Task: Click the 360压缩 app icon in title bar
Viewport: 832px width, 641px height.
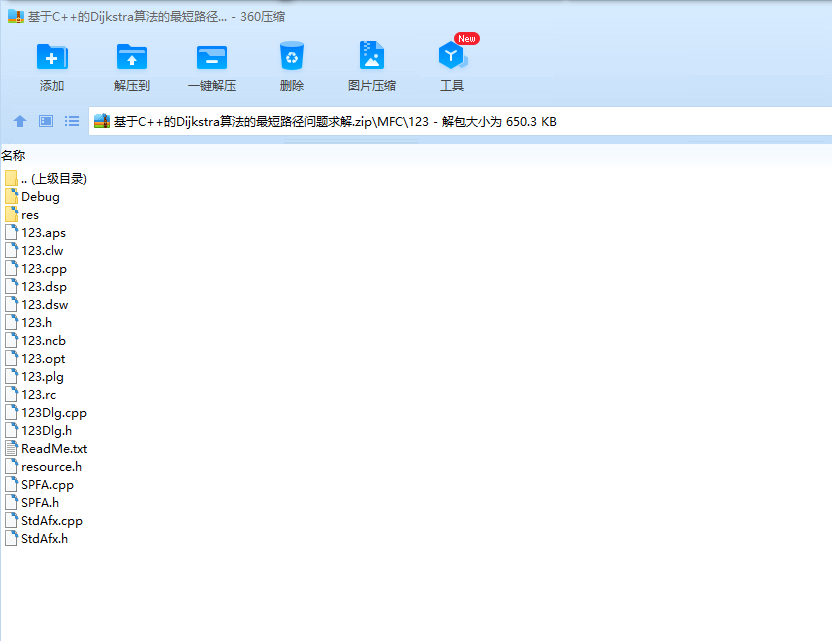Action: [x=16, y=16]
